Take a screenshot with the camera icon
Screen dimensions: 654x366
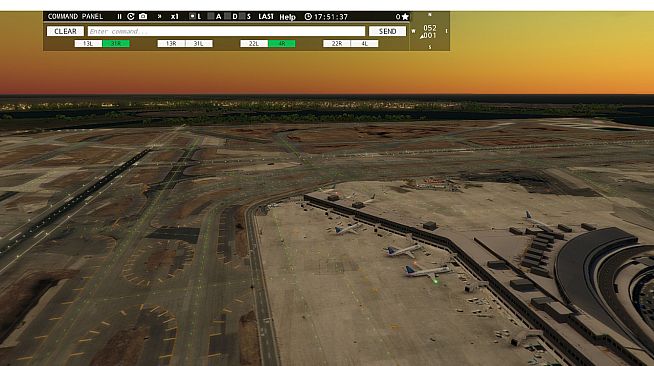[143, 16]
